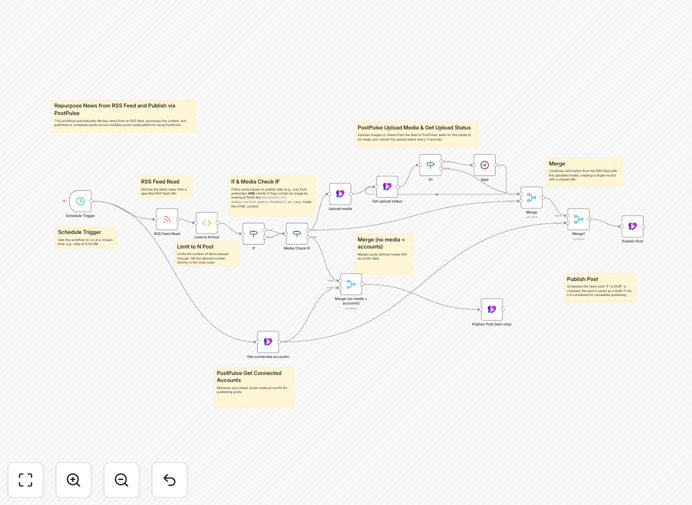692x505 pixels.
Task: Select the Limit to N Post code node
Action: [207, 223]
